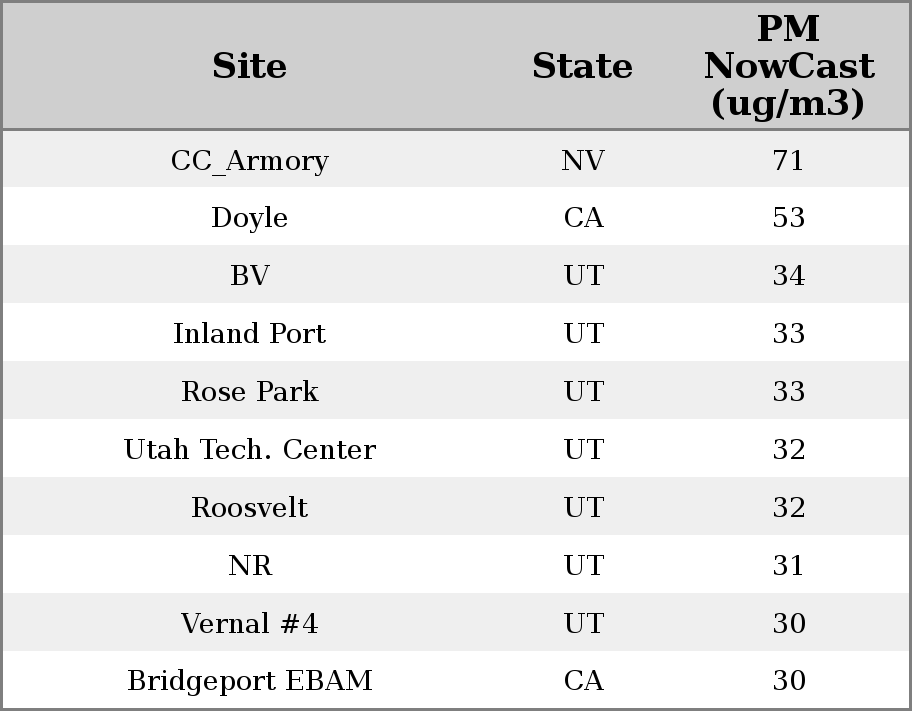This screenshot has width=912, height=711.
Task: Click the PM value 53
Action: (788, 218)
